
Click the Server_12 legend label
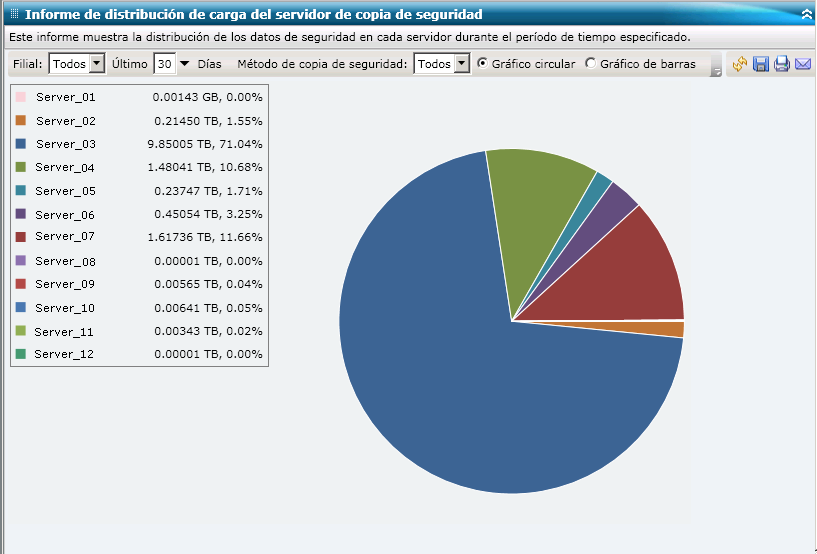64,354
